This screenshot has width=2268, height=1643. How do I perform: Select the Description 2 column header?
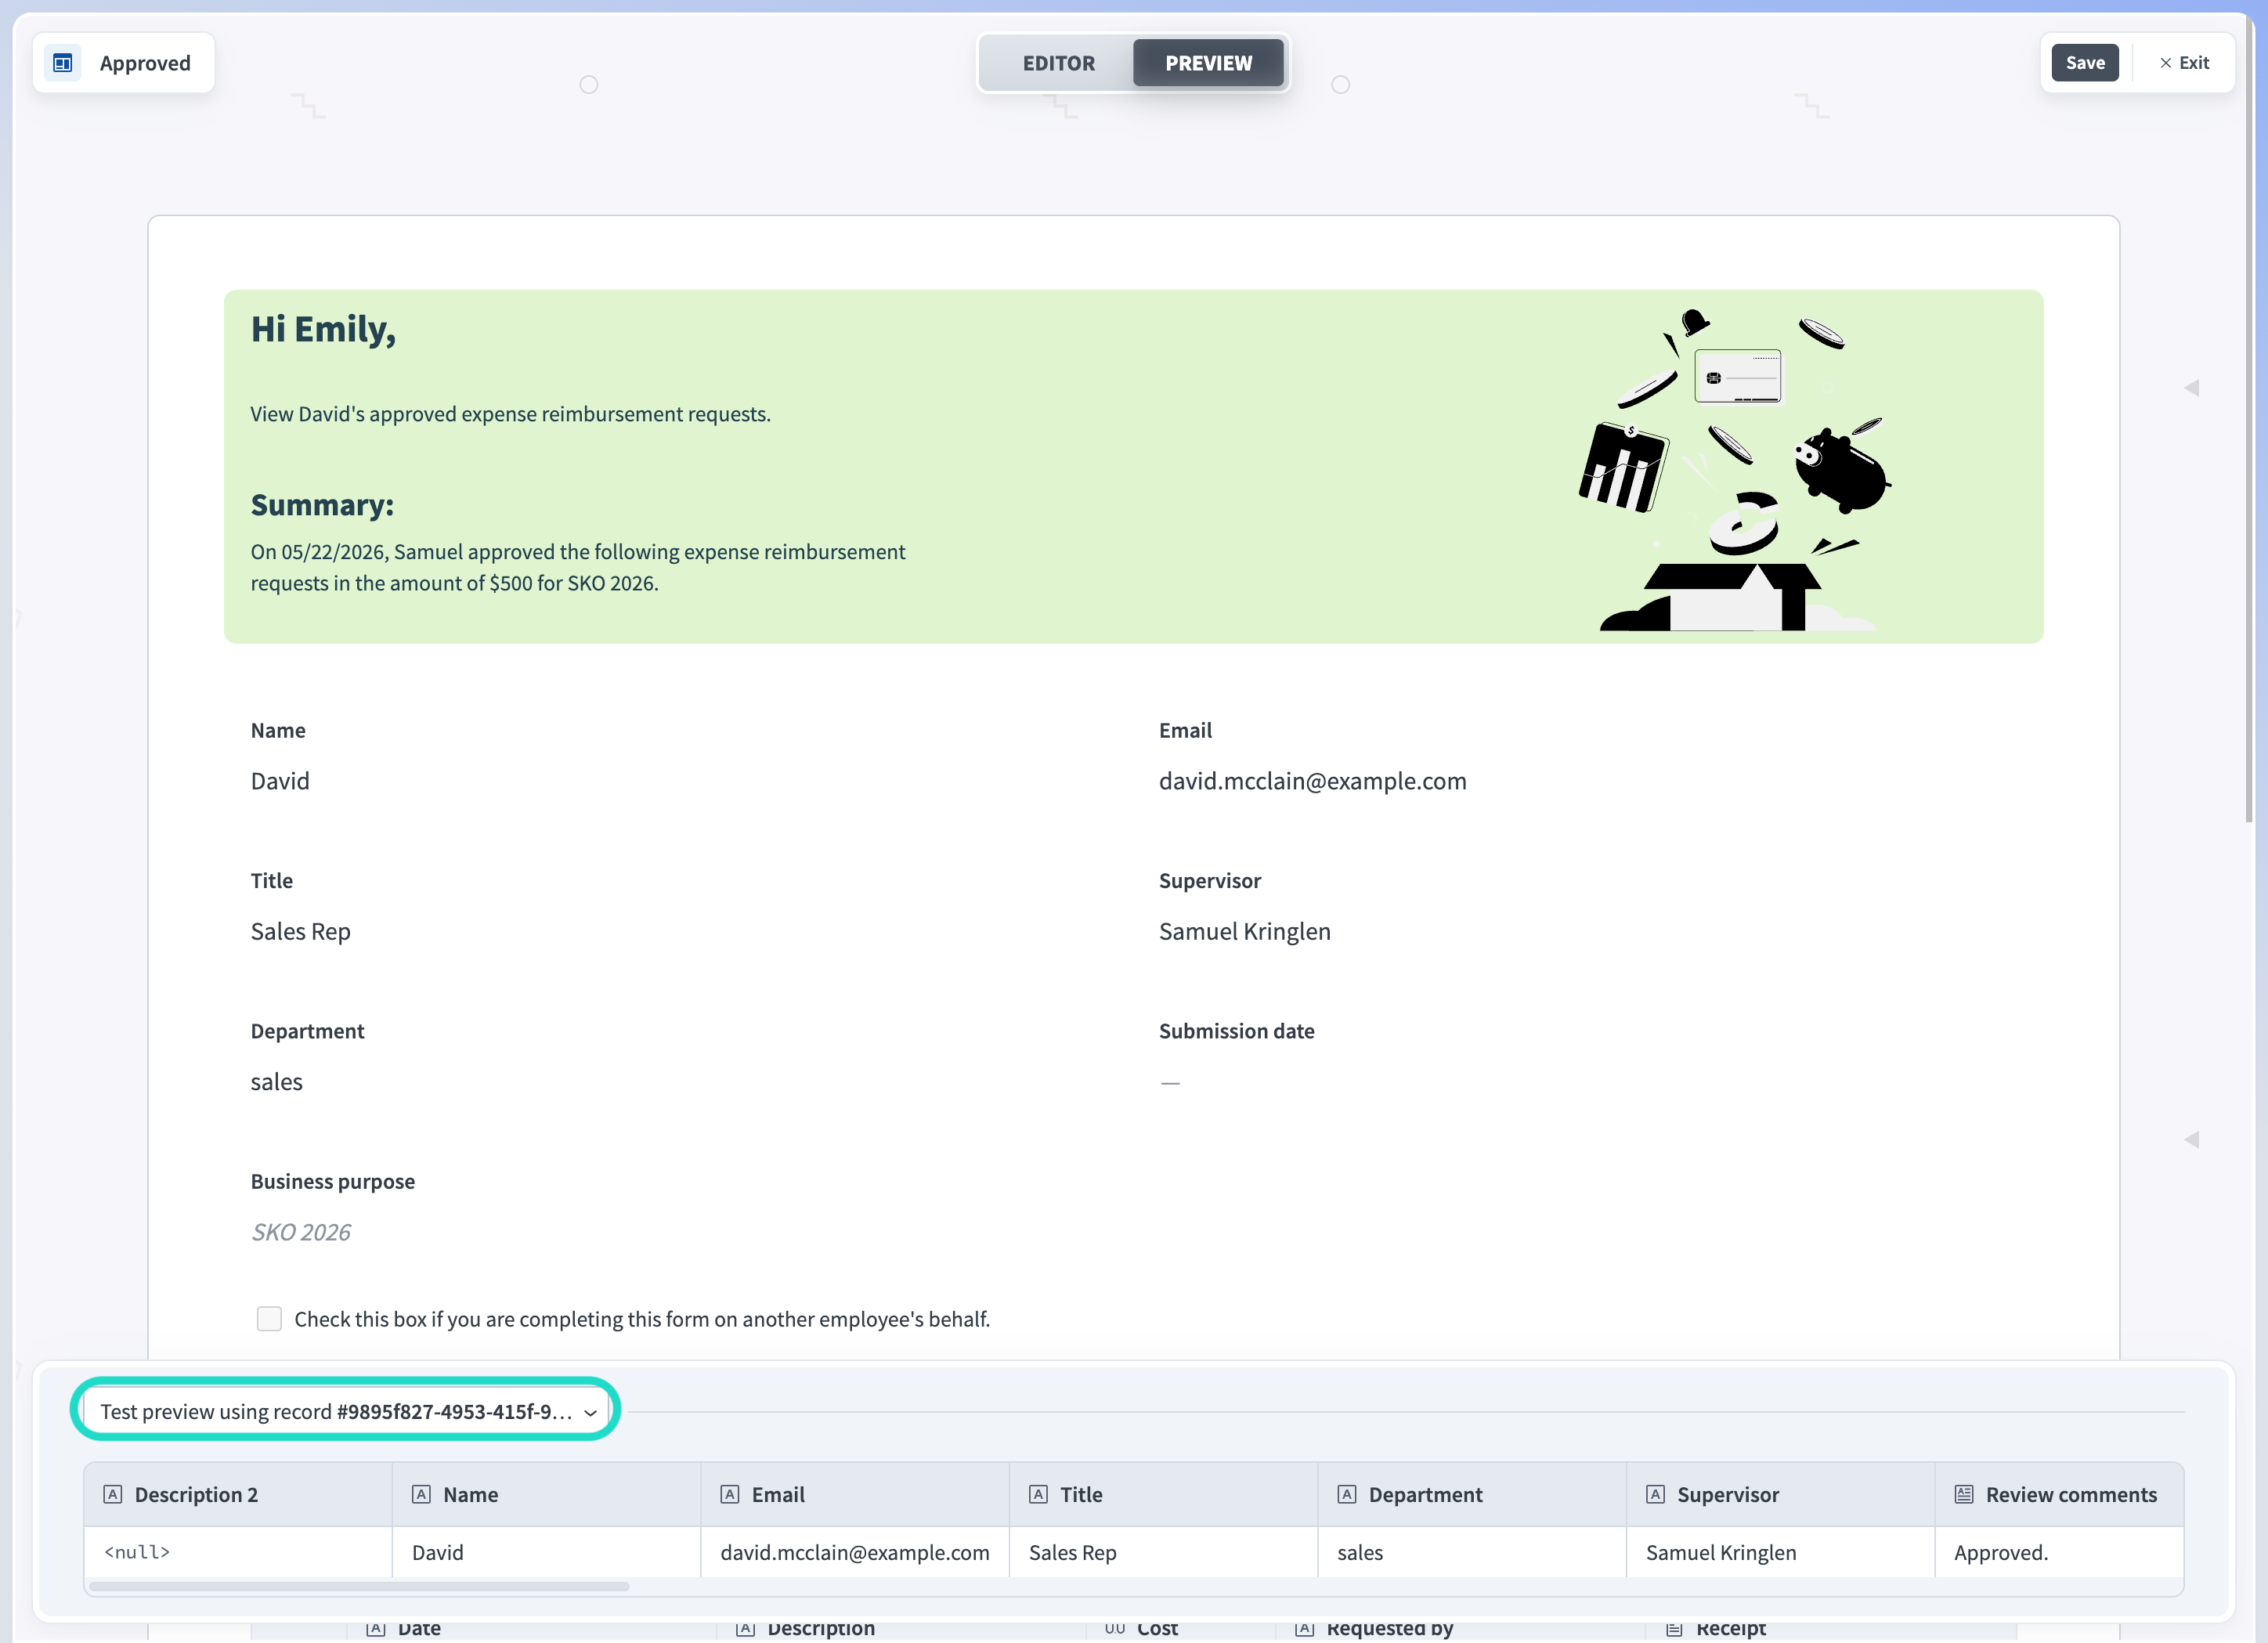238,1494
